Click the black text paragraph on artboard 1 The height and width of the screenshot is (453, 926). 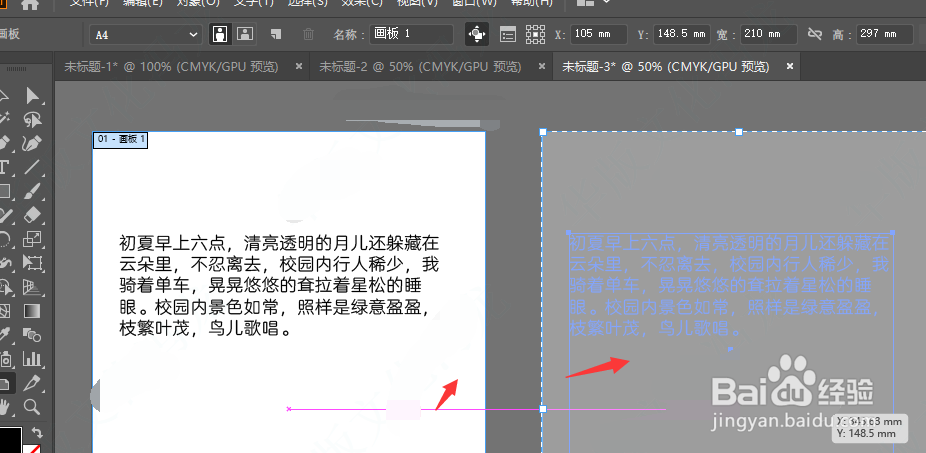point(279,286)
